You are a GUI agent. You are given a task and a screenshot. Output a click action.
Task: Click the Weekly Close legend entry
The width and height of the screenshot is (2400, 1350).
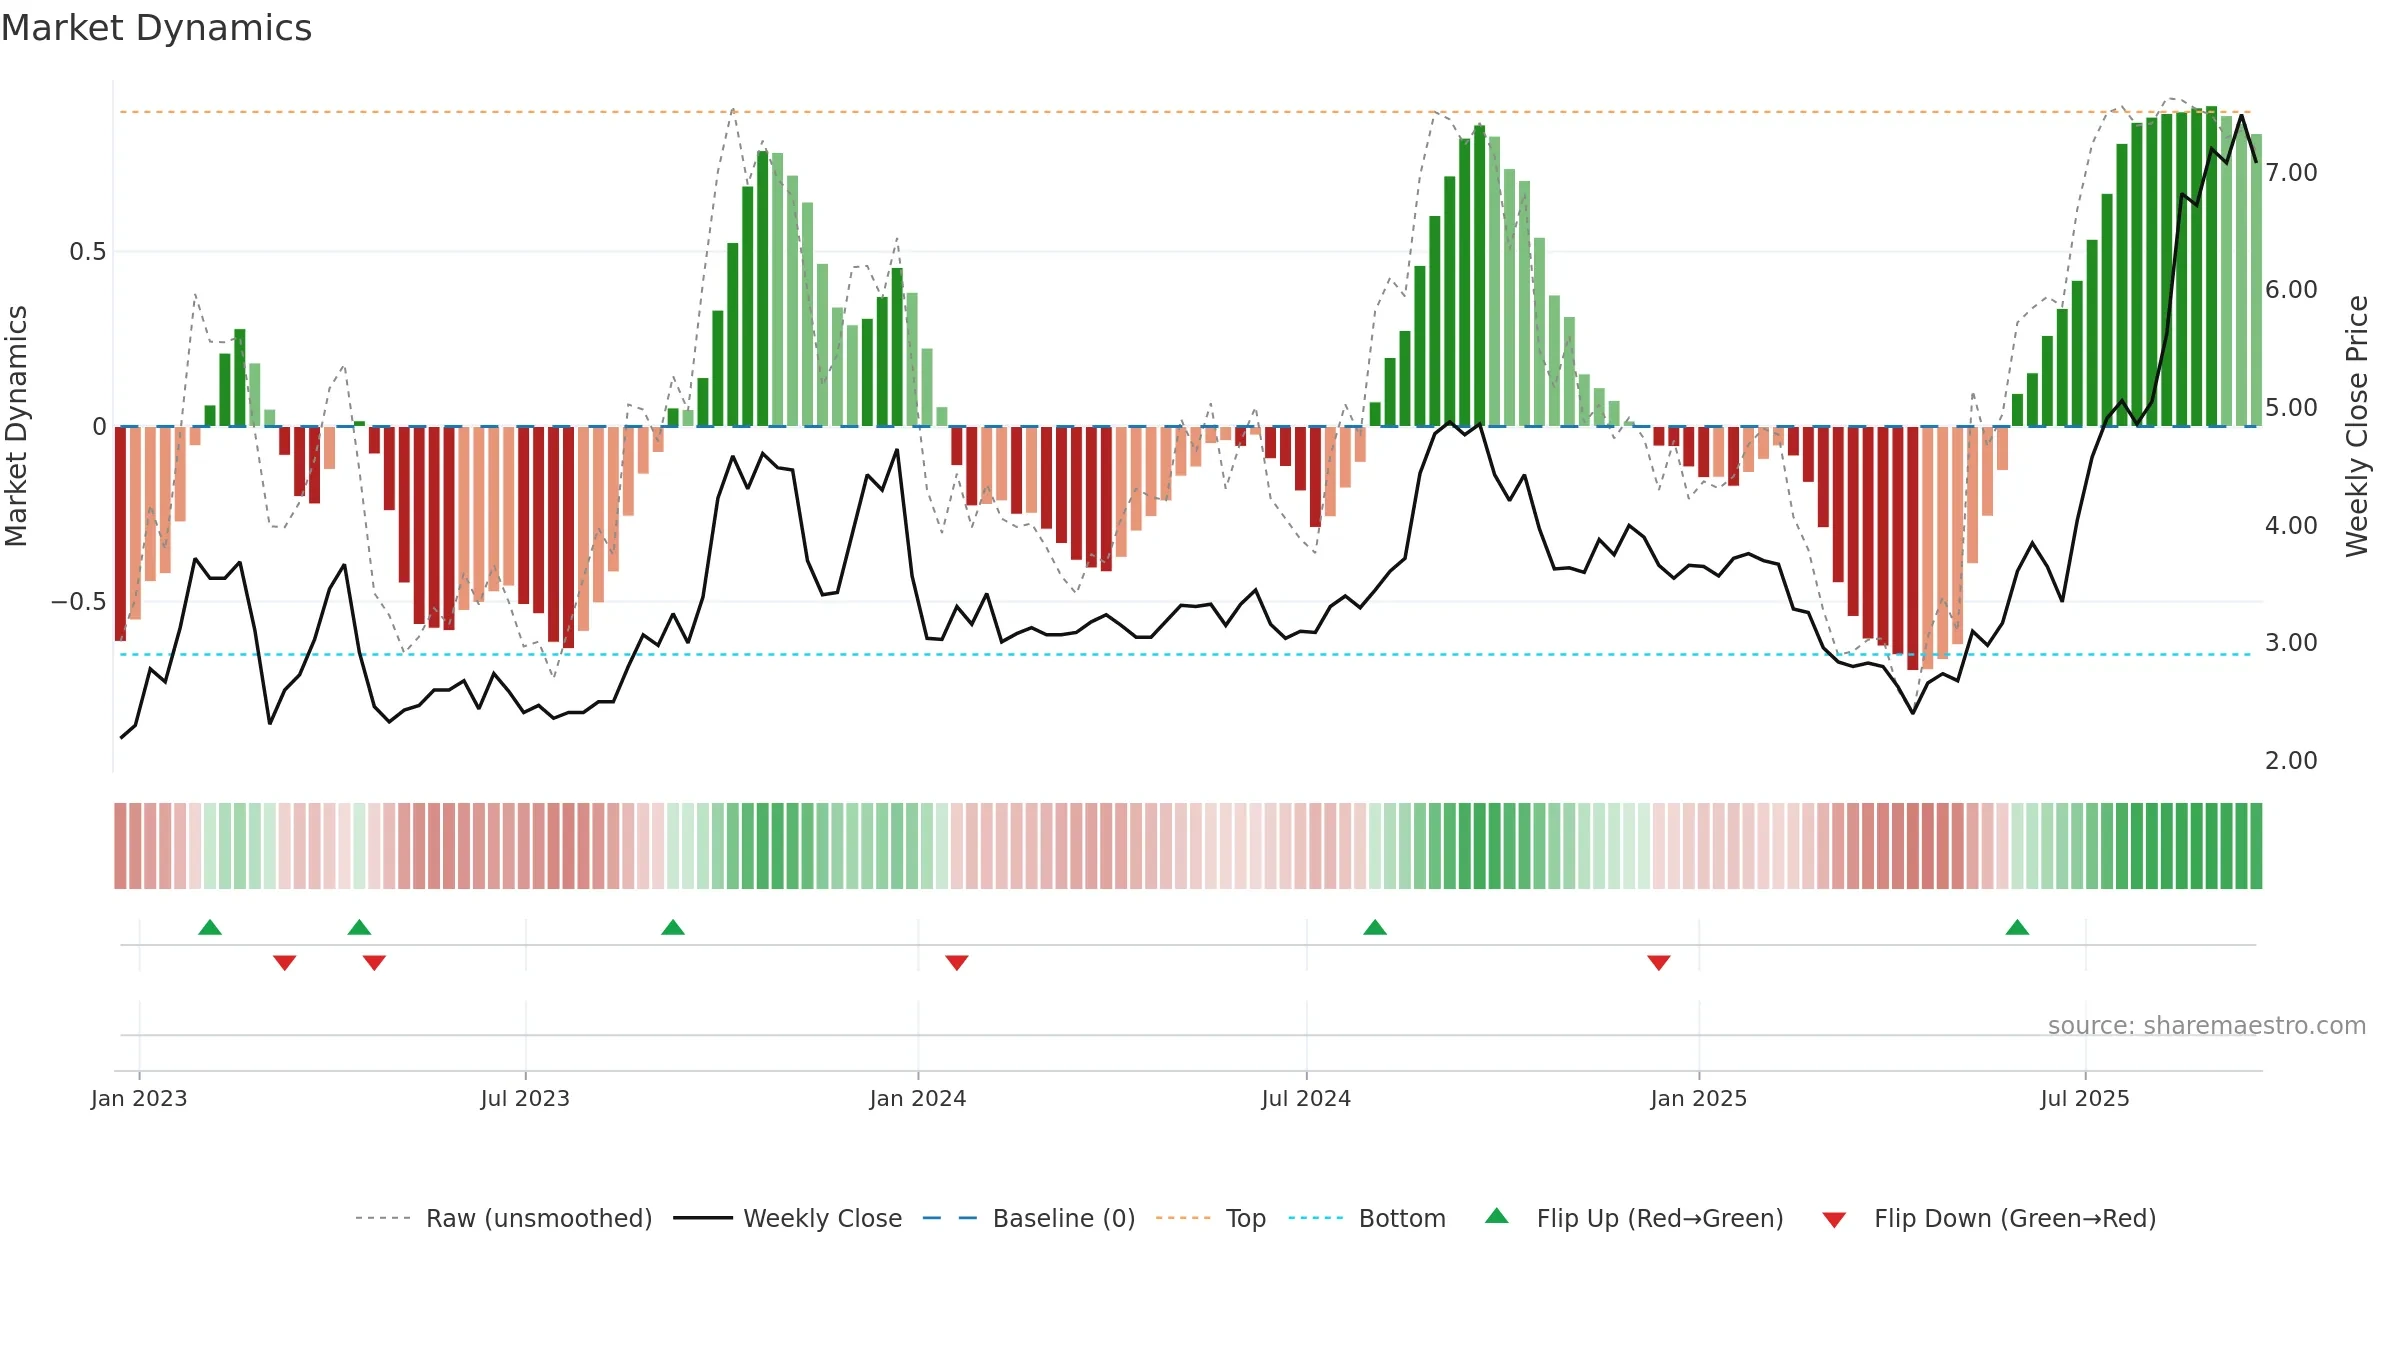(788, 1218)
